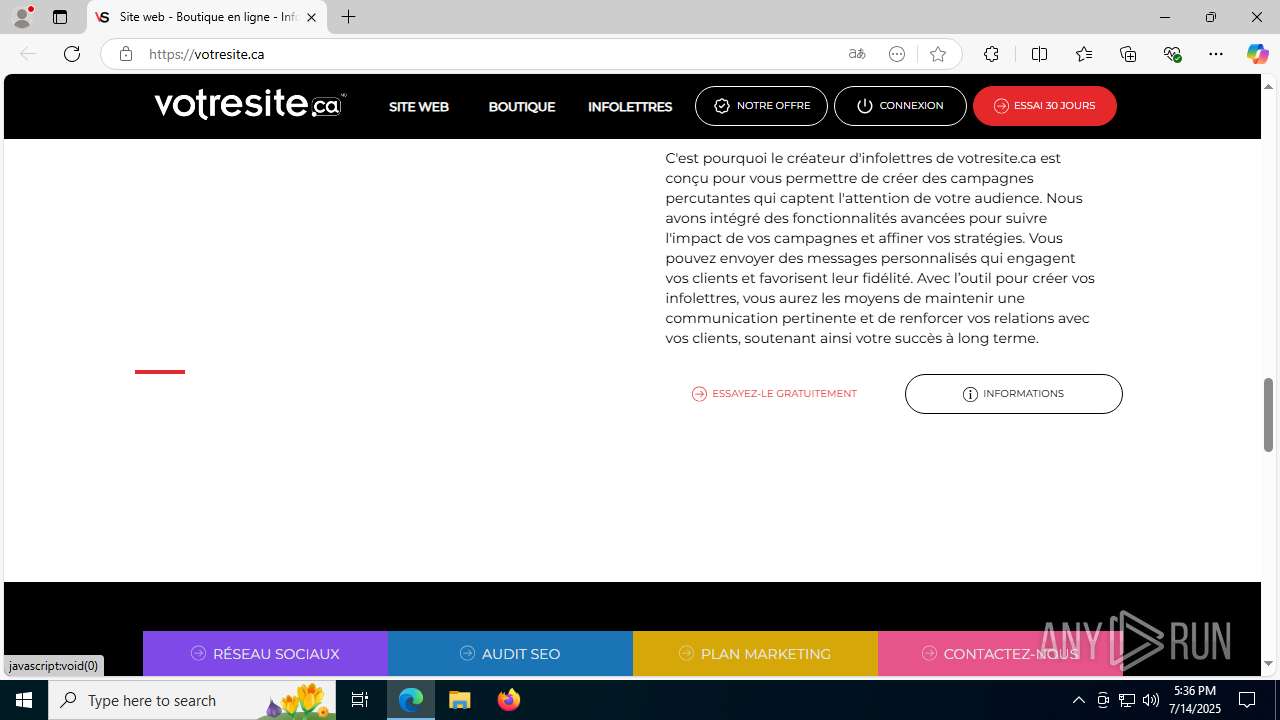This screenshot has width=1280, height=720.
Task: Click the Edge taskbar icon
Action: [x=411, y=700]
